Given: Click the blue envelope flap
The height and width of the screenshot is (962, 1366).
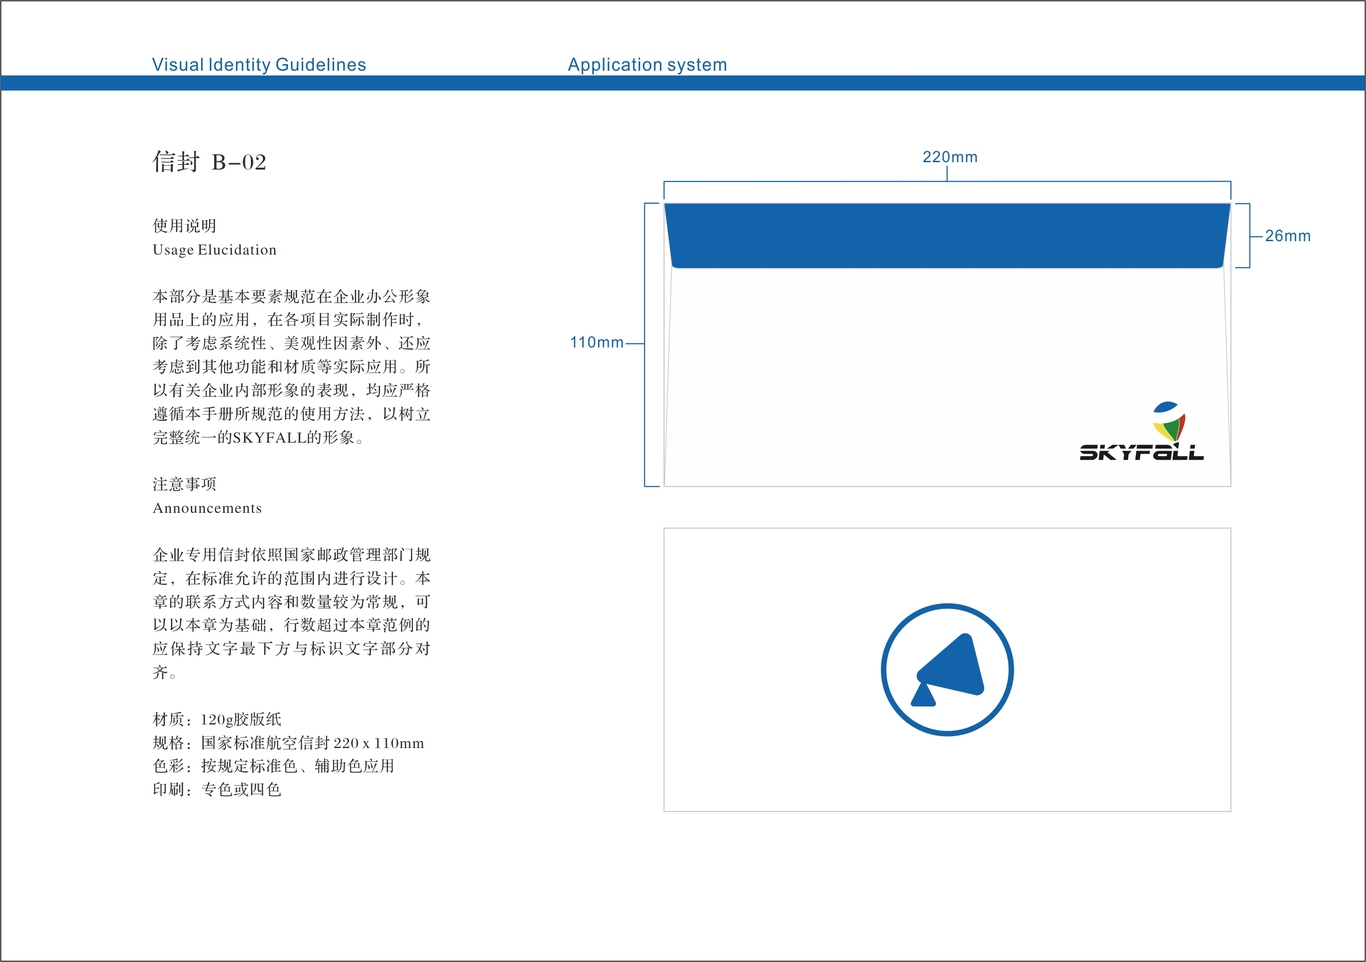Looking at the screenshot, I should pos(947,236).
